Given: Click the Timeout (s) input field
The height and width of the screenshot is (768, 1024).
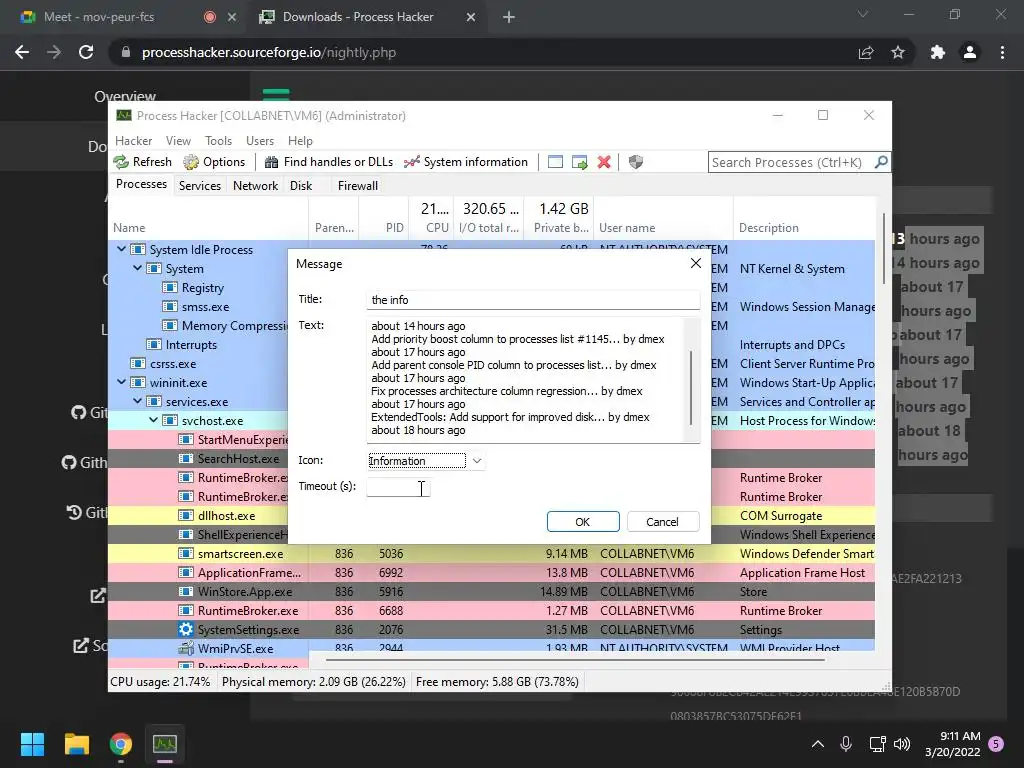Looking at the screenshot, I should pyautogui.click(x=398, y=487).
